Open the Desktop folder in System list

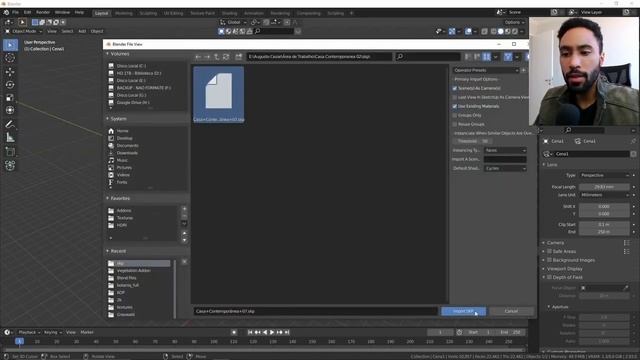(124, 138)
